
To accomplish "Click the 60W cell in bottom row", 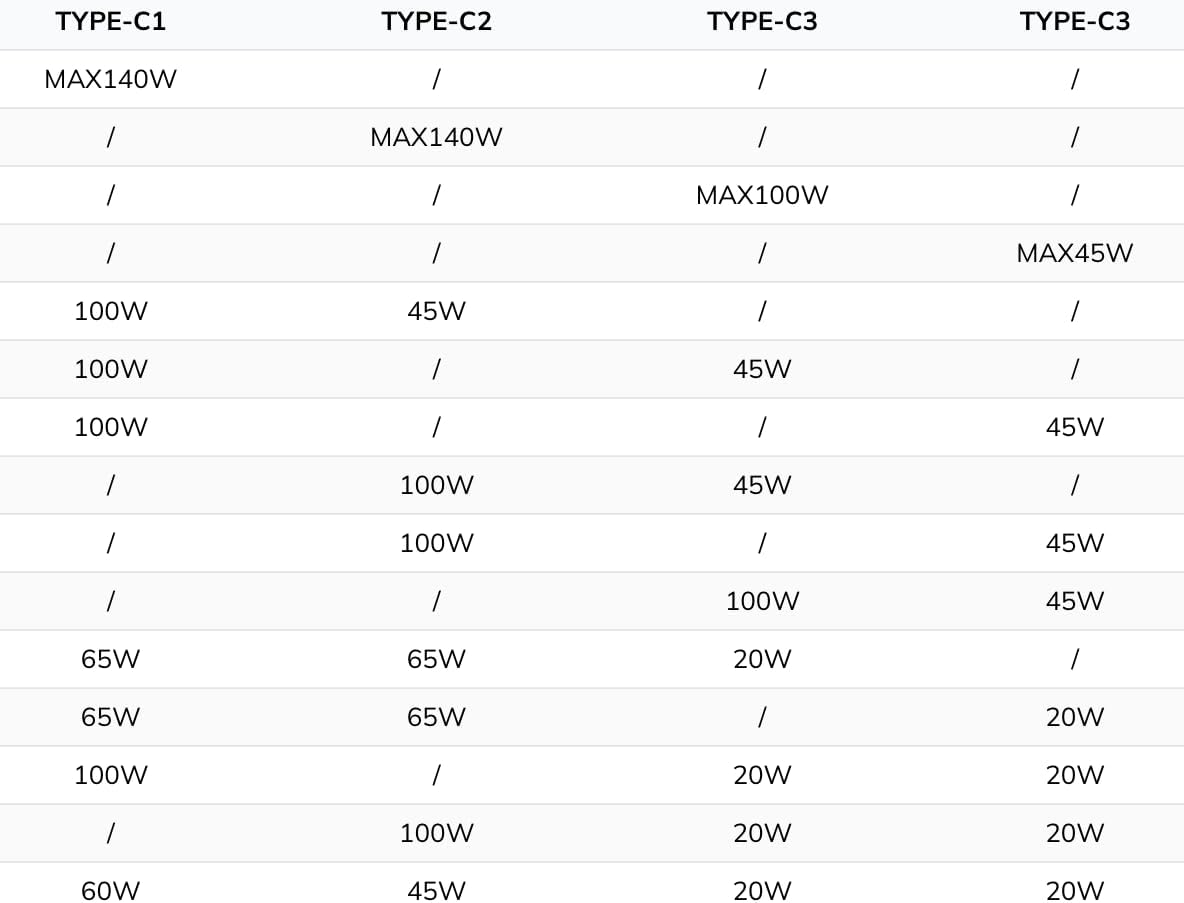I will [110, 891].
